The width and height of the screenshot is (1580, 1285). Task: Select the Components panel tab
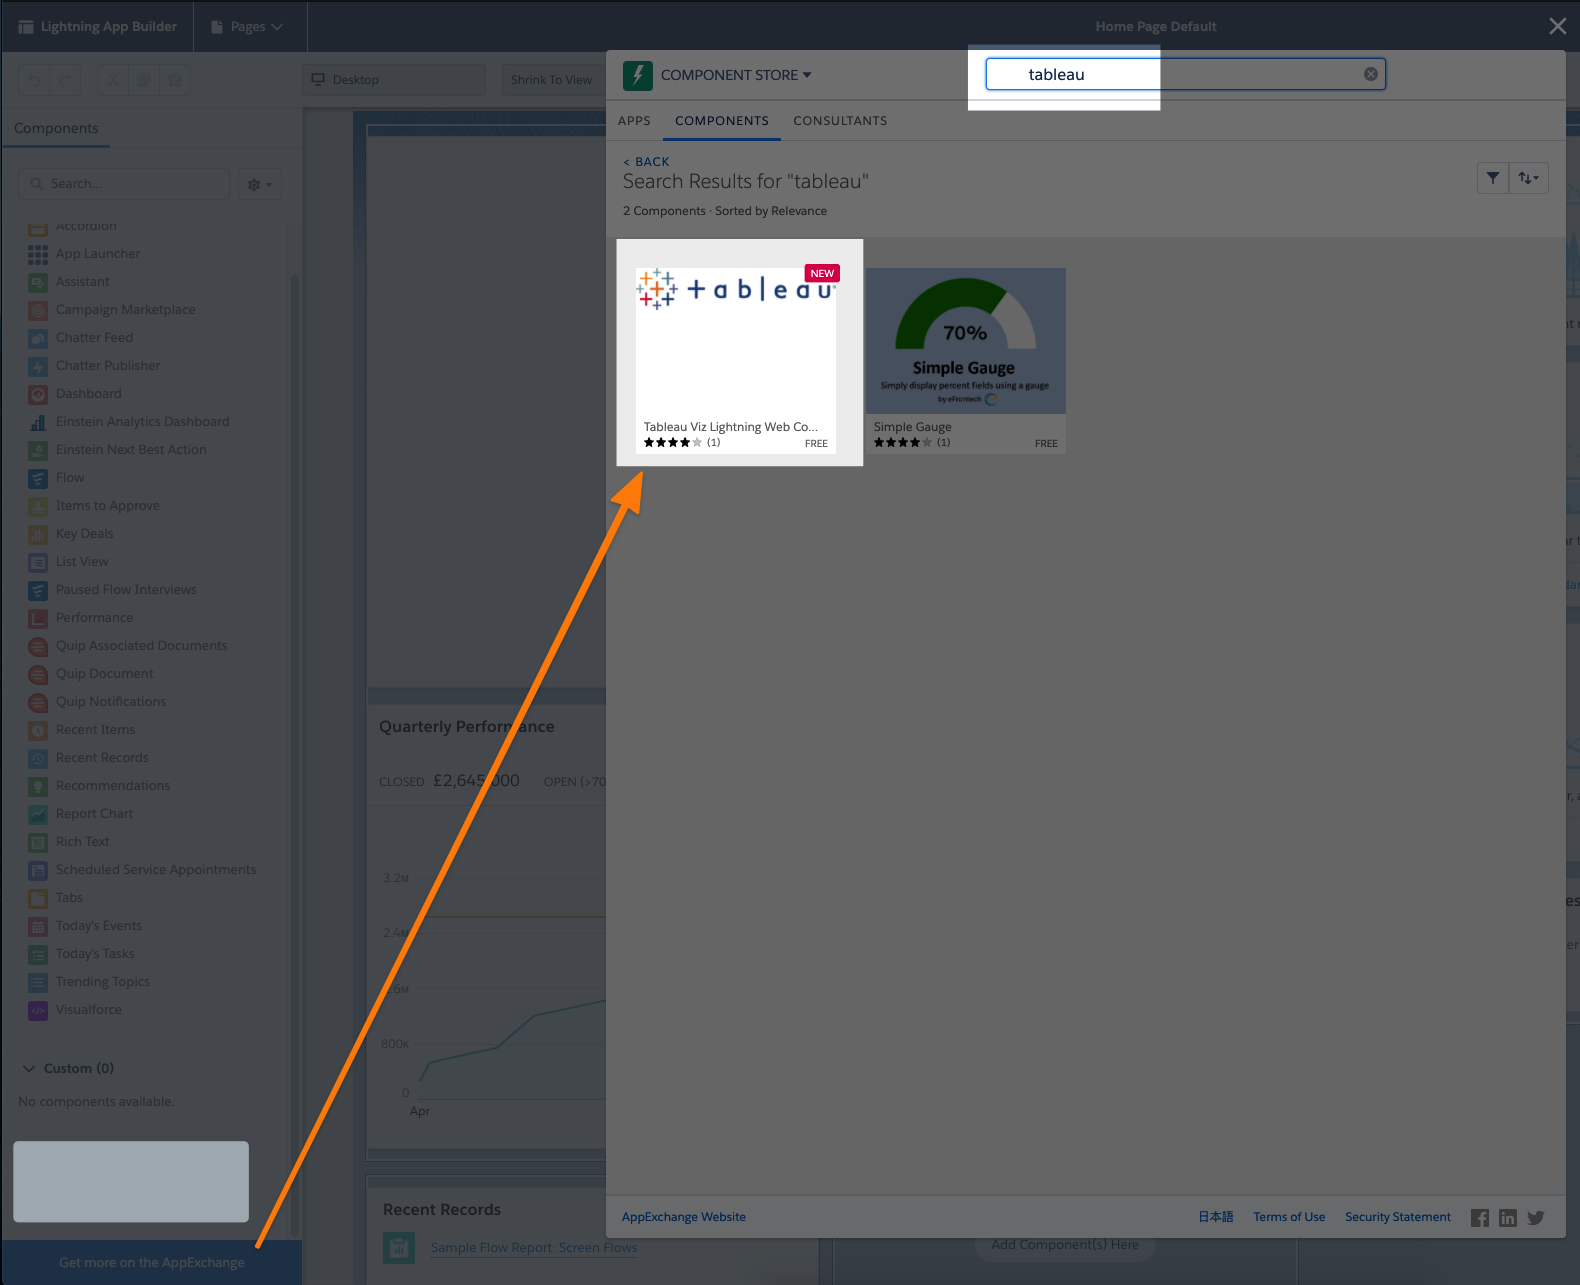click(56, 128)
